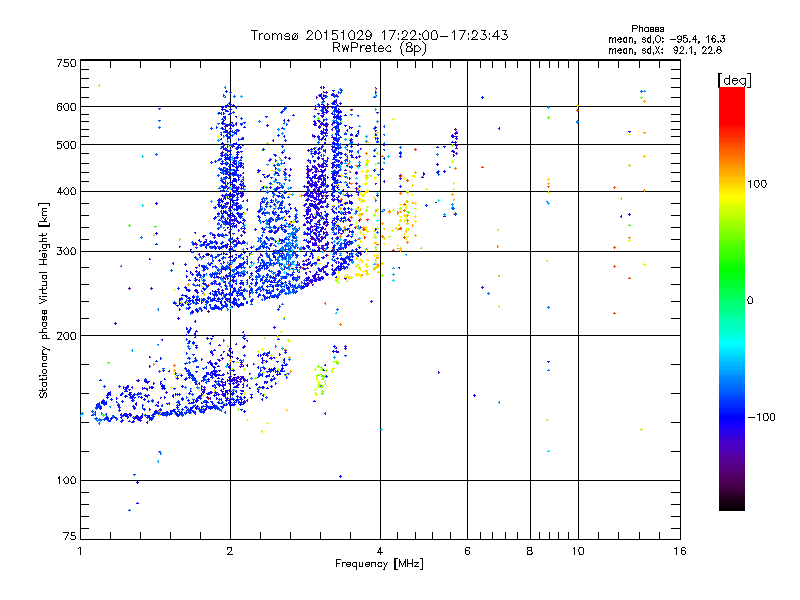This screenshot has height=600, width=800.
Task: Click 'Stationary phase Virtual Height [km]' axis label
Action: click(x=44, y=300)
